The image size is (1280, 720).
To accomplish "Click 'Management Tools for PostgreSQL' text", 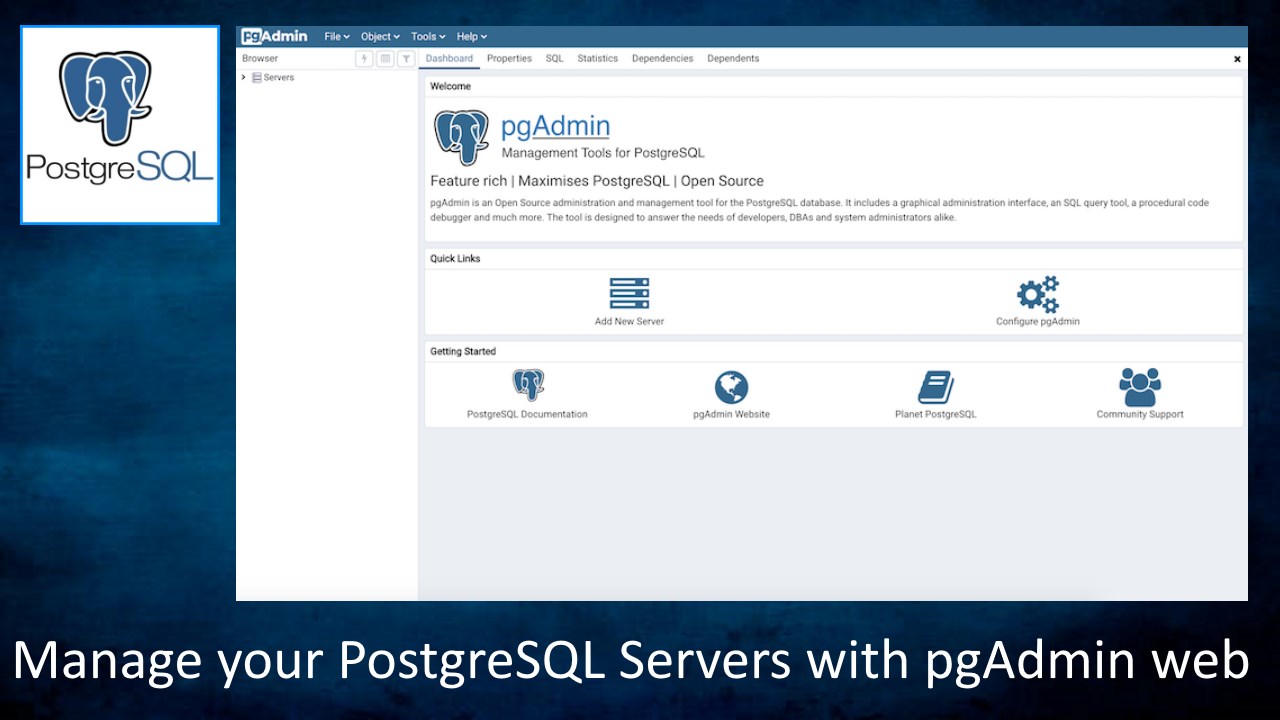I will [603, 153].
